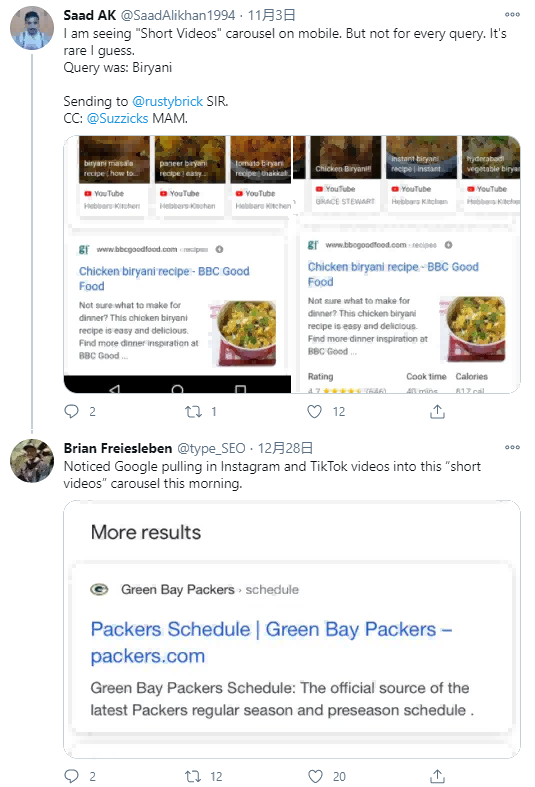Enlarge the biryani search screenshot image
Screen dimensions: 535x787
point(292,265)
